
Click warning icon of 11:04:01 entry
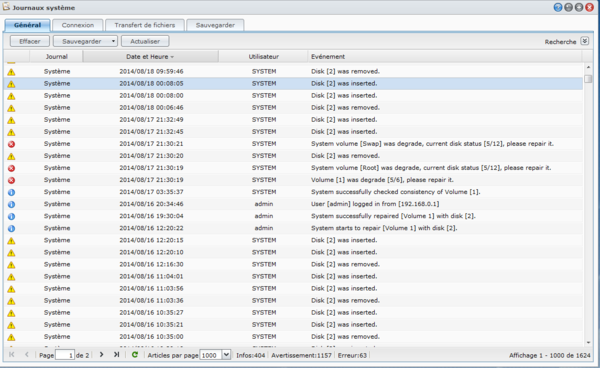click(11, 277)
